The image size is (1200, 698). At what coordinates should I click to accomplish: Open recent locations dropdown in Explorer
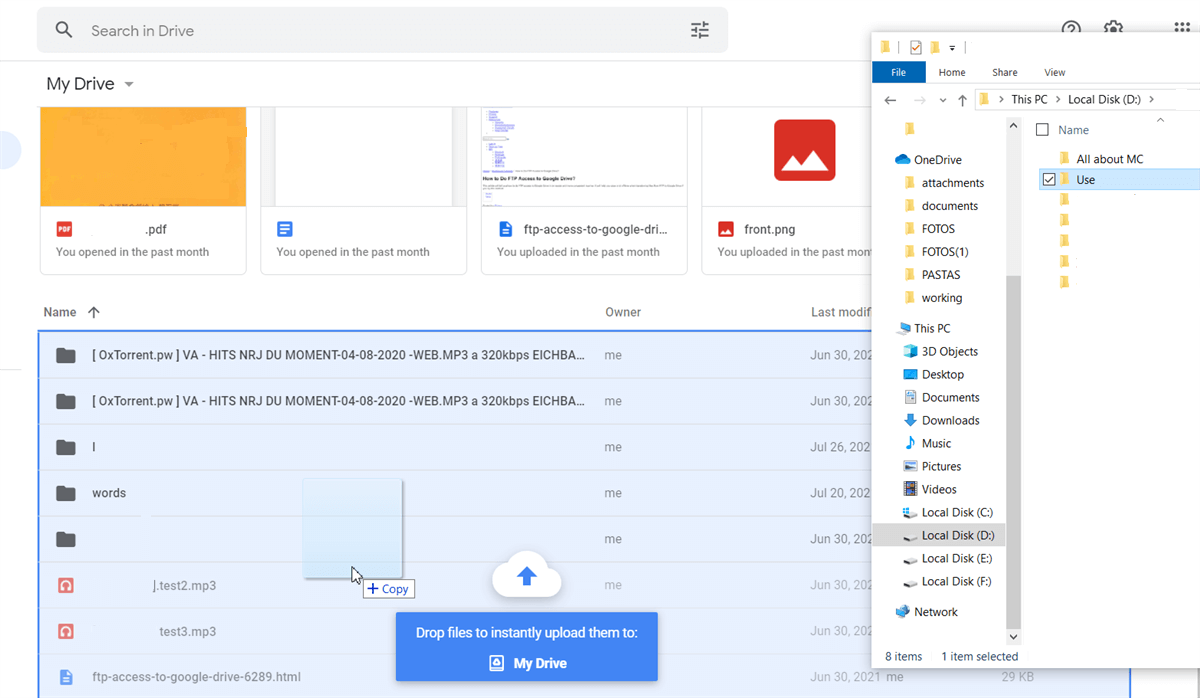click(x=942, y=100)
